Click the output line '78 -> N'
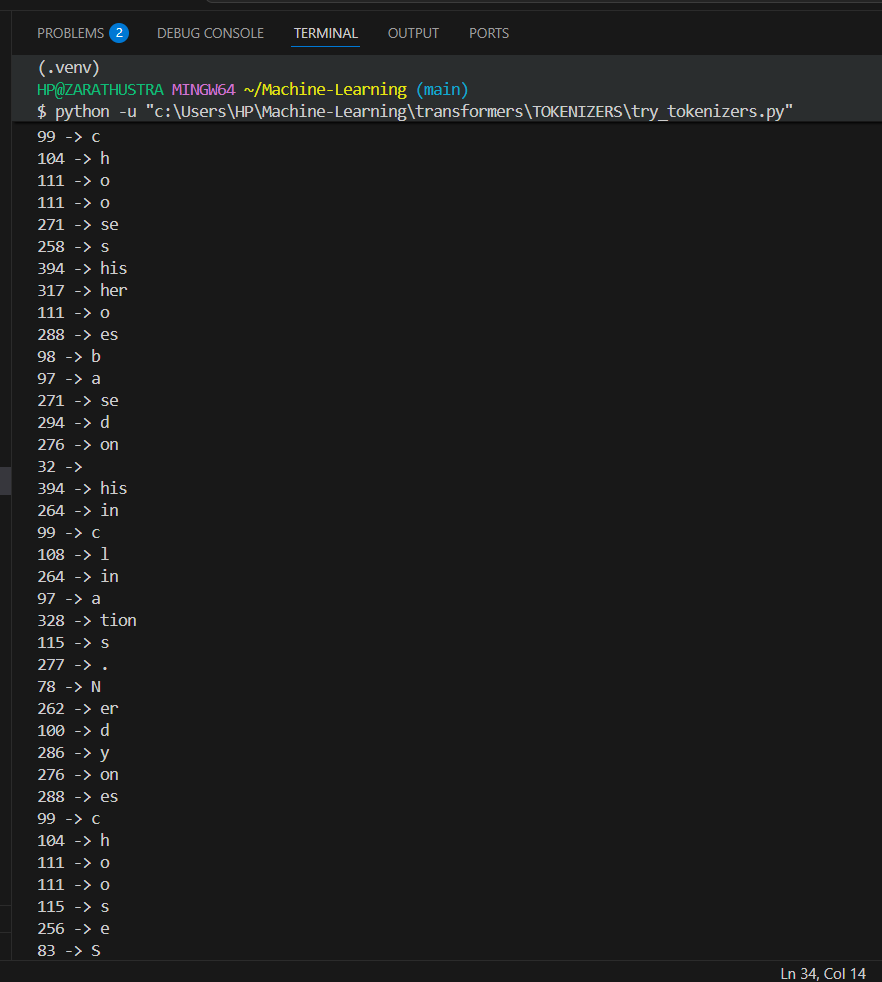Image resolution: width=882 pixels, height=982 pixels. [69, 687]
